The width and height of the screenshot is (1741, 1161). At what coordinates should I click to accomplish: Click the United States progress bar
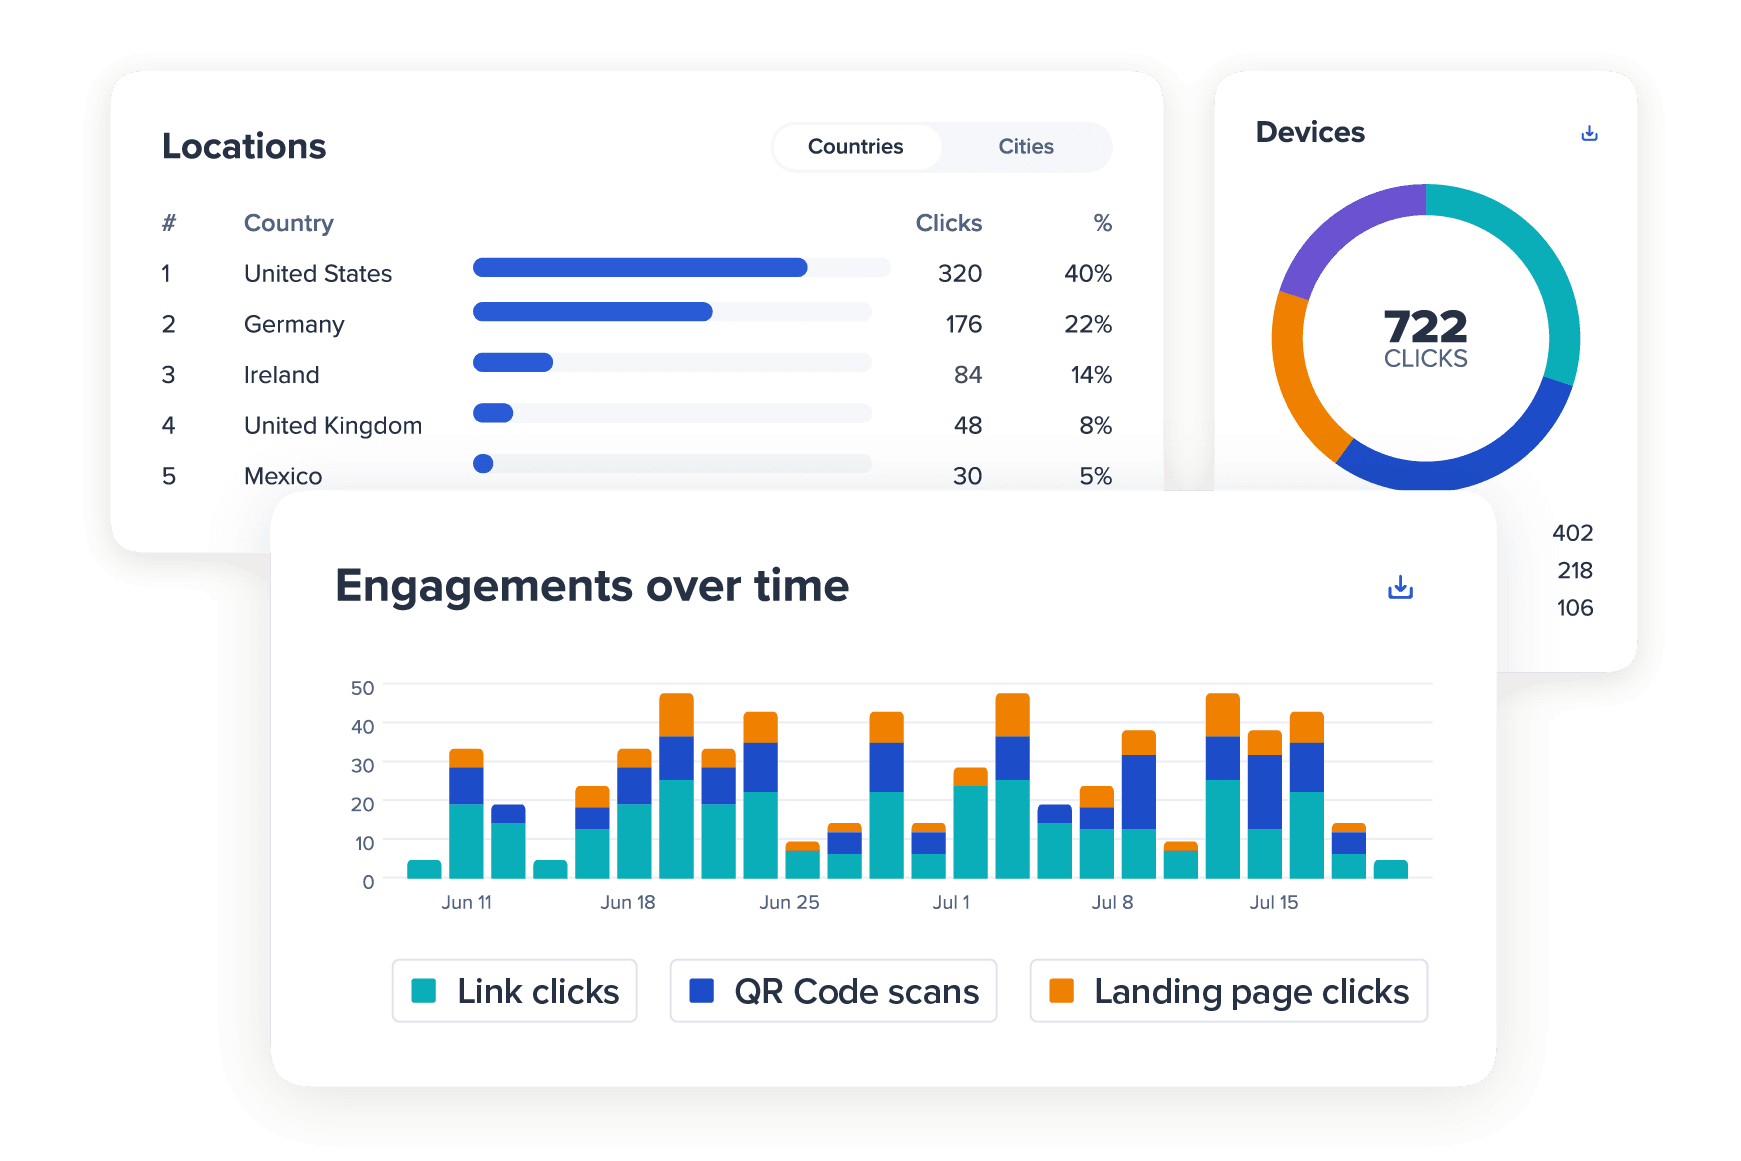click(681, 267)
